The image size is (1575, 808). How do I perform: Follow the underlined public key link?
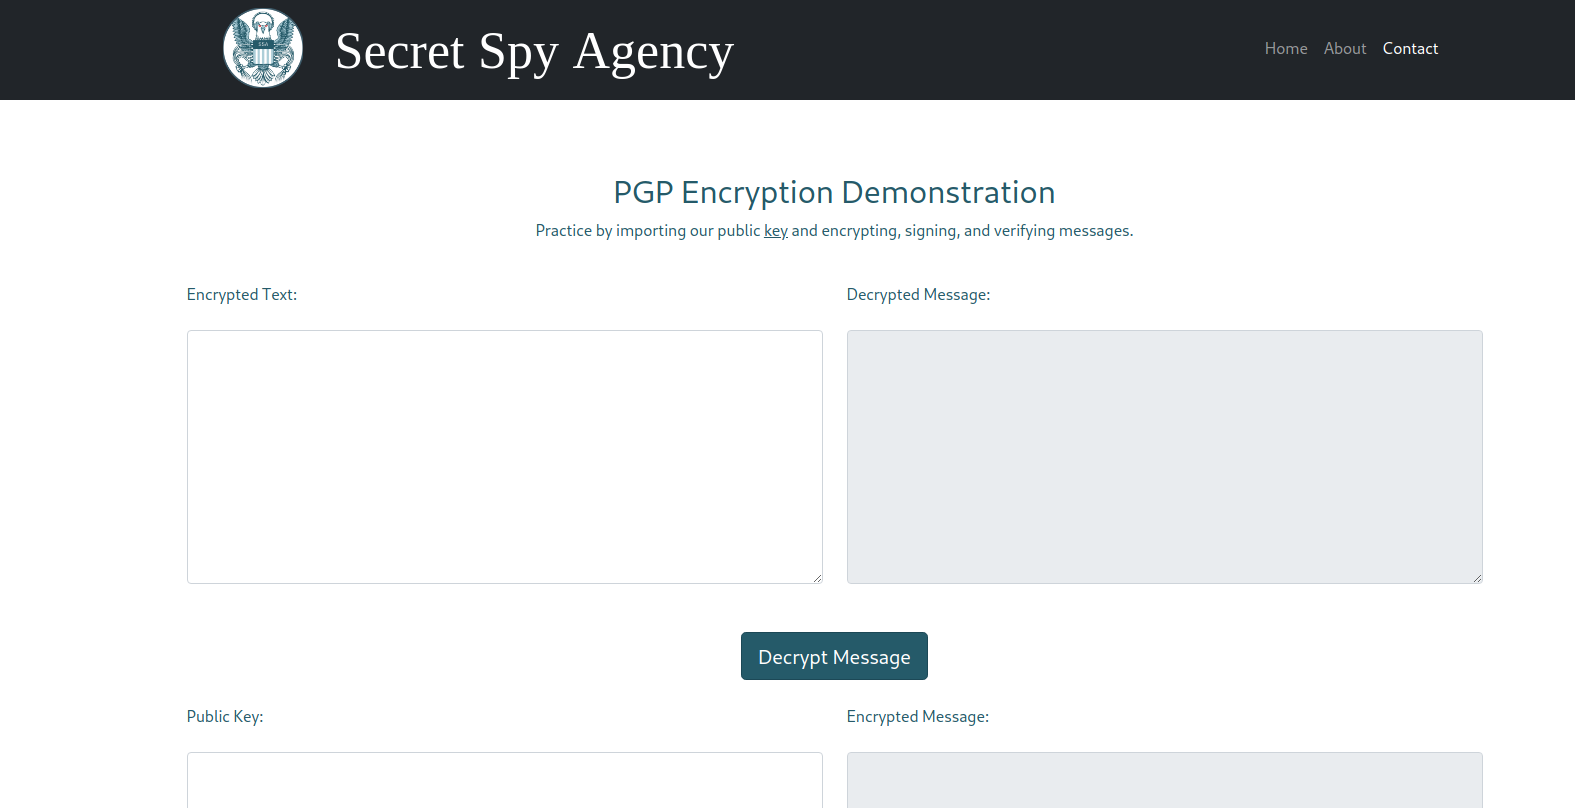coord(776,231)
